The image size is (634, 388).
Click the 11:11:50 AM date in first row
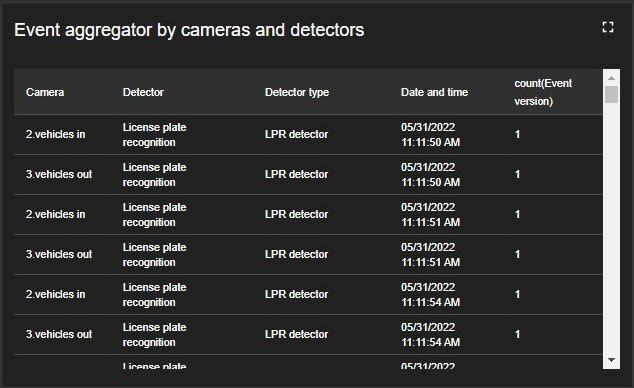[430, 135]
